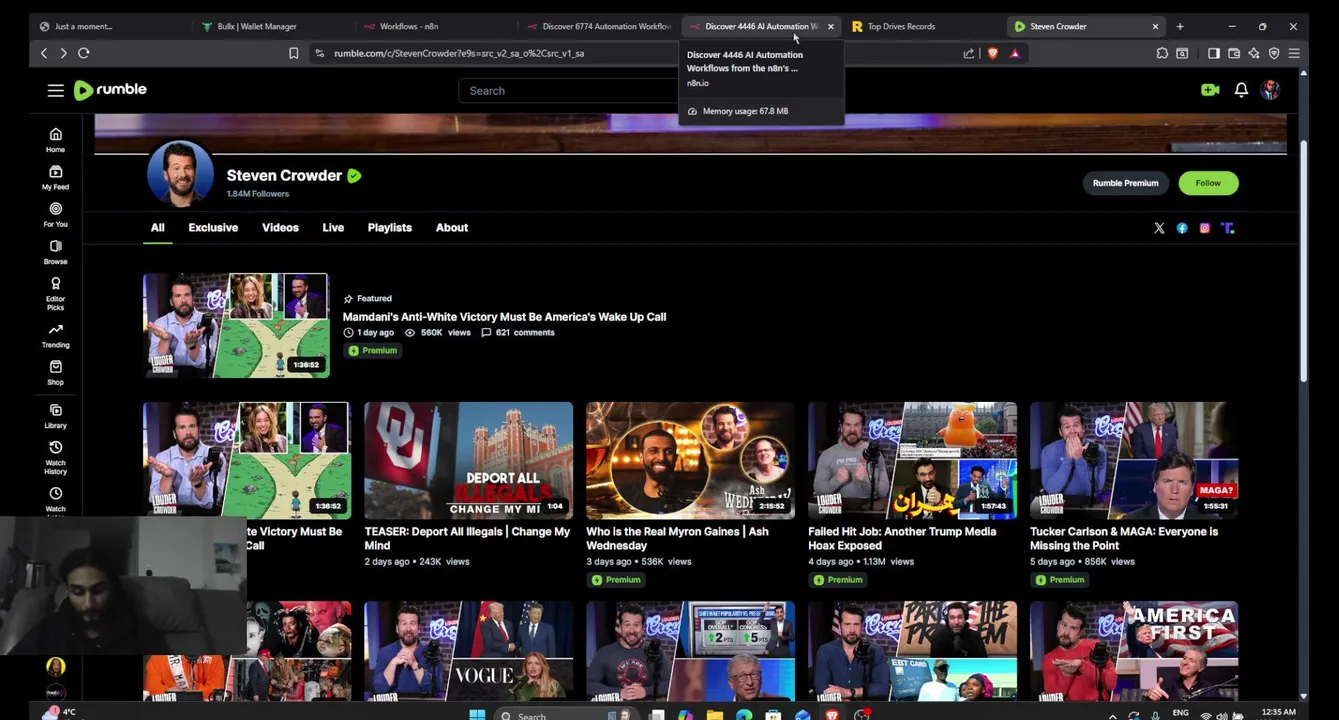1339x720 pixels.
Task: Open the Brave Wallet icon
Action: 1234,53
